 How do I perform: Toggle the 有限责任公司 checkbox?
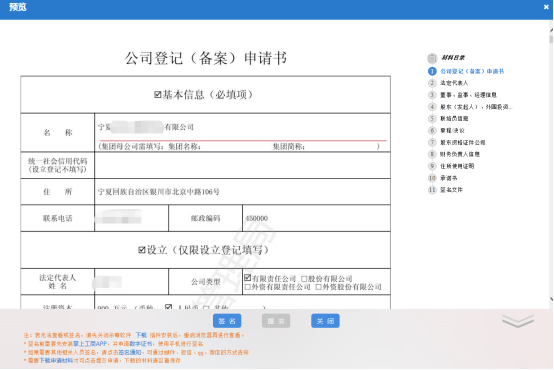248,278
